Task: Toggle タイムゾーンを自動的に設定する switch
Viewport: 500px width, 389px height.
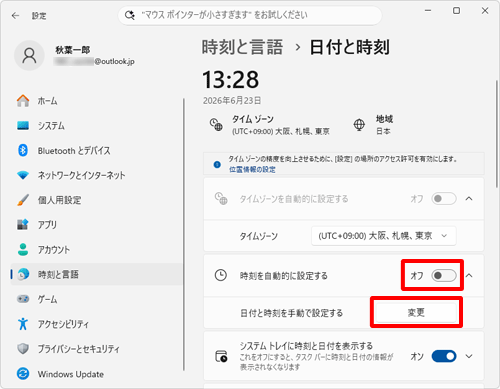Action: pos(444,199)
